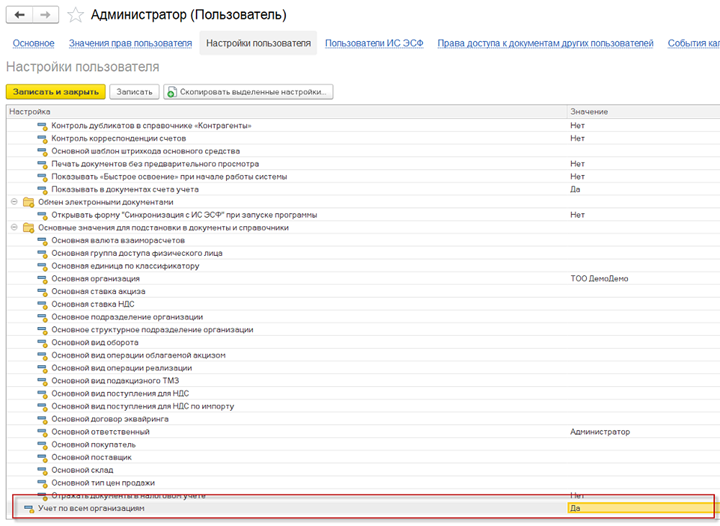Toggle value Да of Учет по всем организациям
The width and height of the screenshot is (720, 526).
click(x=641, y=508)
